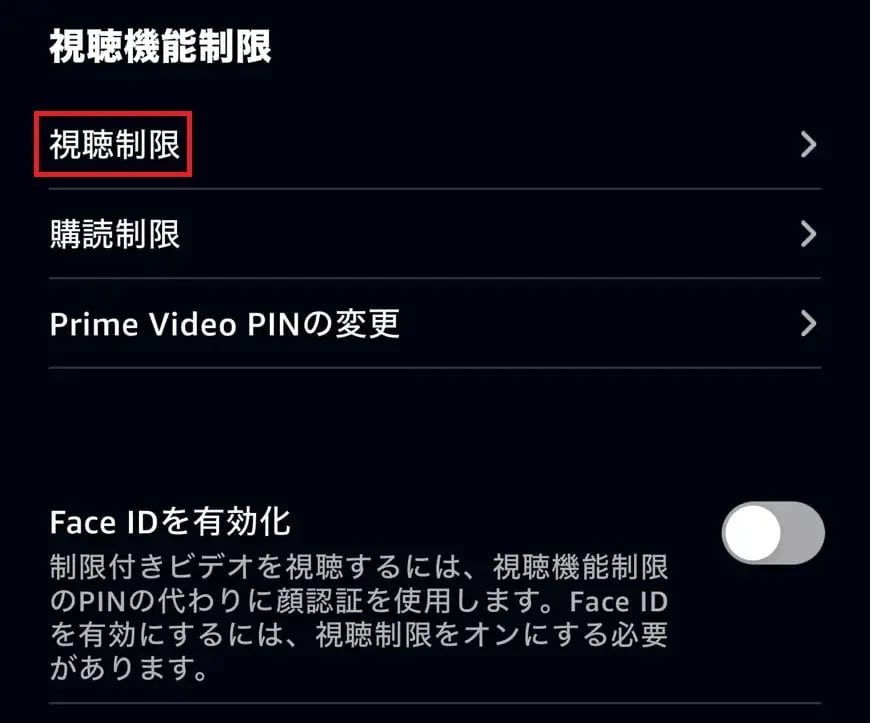Select the 購読制限 row's empty middle area
The height and width of the screenshot is (723, 870).
click(x=488, y=234)
